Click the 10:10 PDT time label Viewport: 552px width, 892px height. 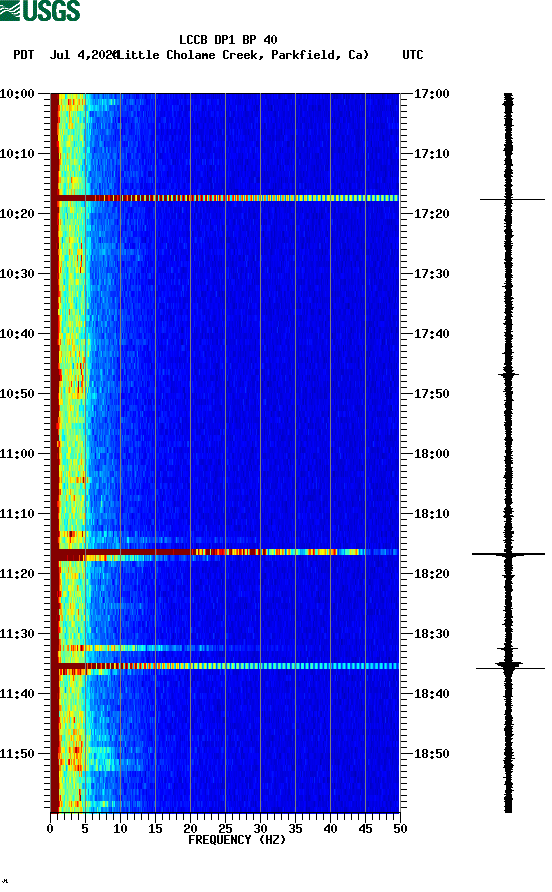point(17,154)
